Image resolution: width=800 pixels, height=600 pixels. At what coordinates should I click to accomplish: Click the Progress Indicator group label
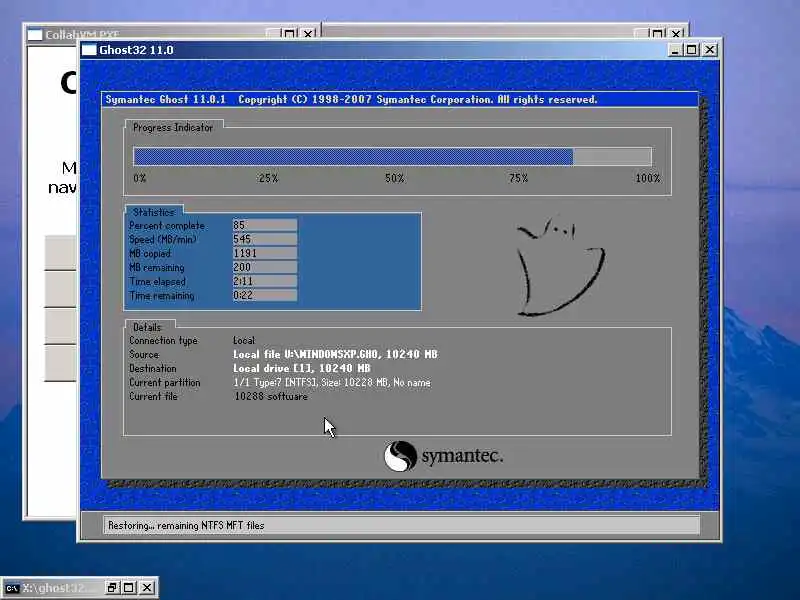tap(172, 128)
